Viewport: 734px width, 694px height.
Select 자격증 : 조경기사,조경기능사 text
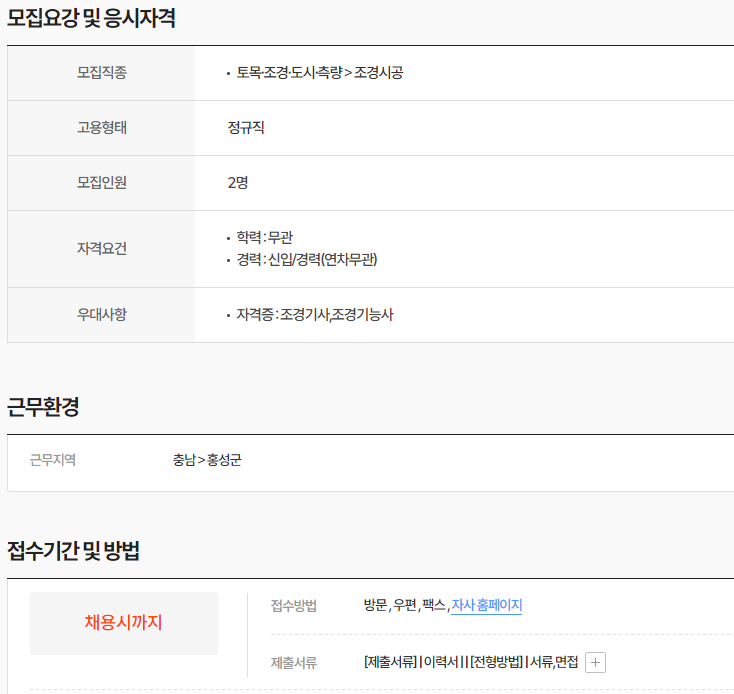(315, 314)
